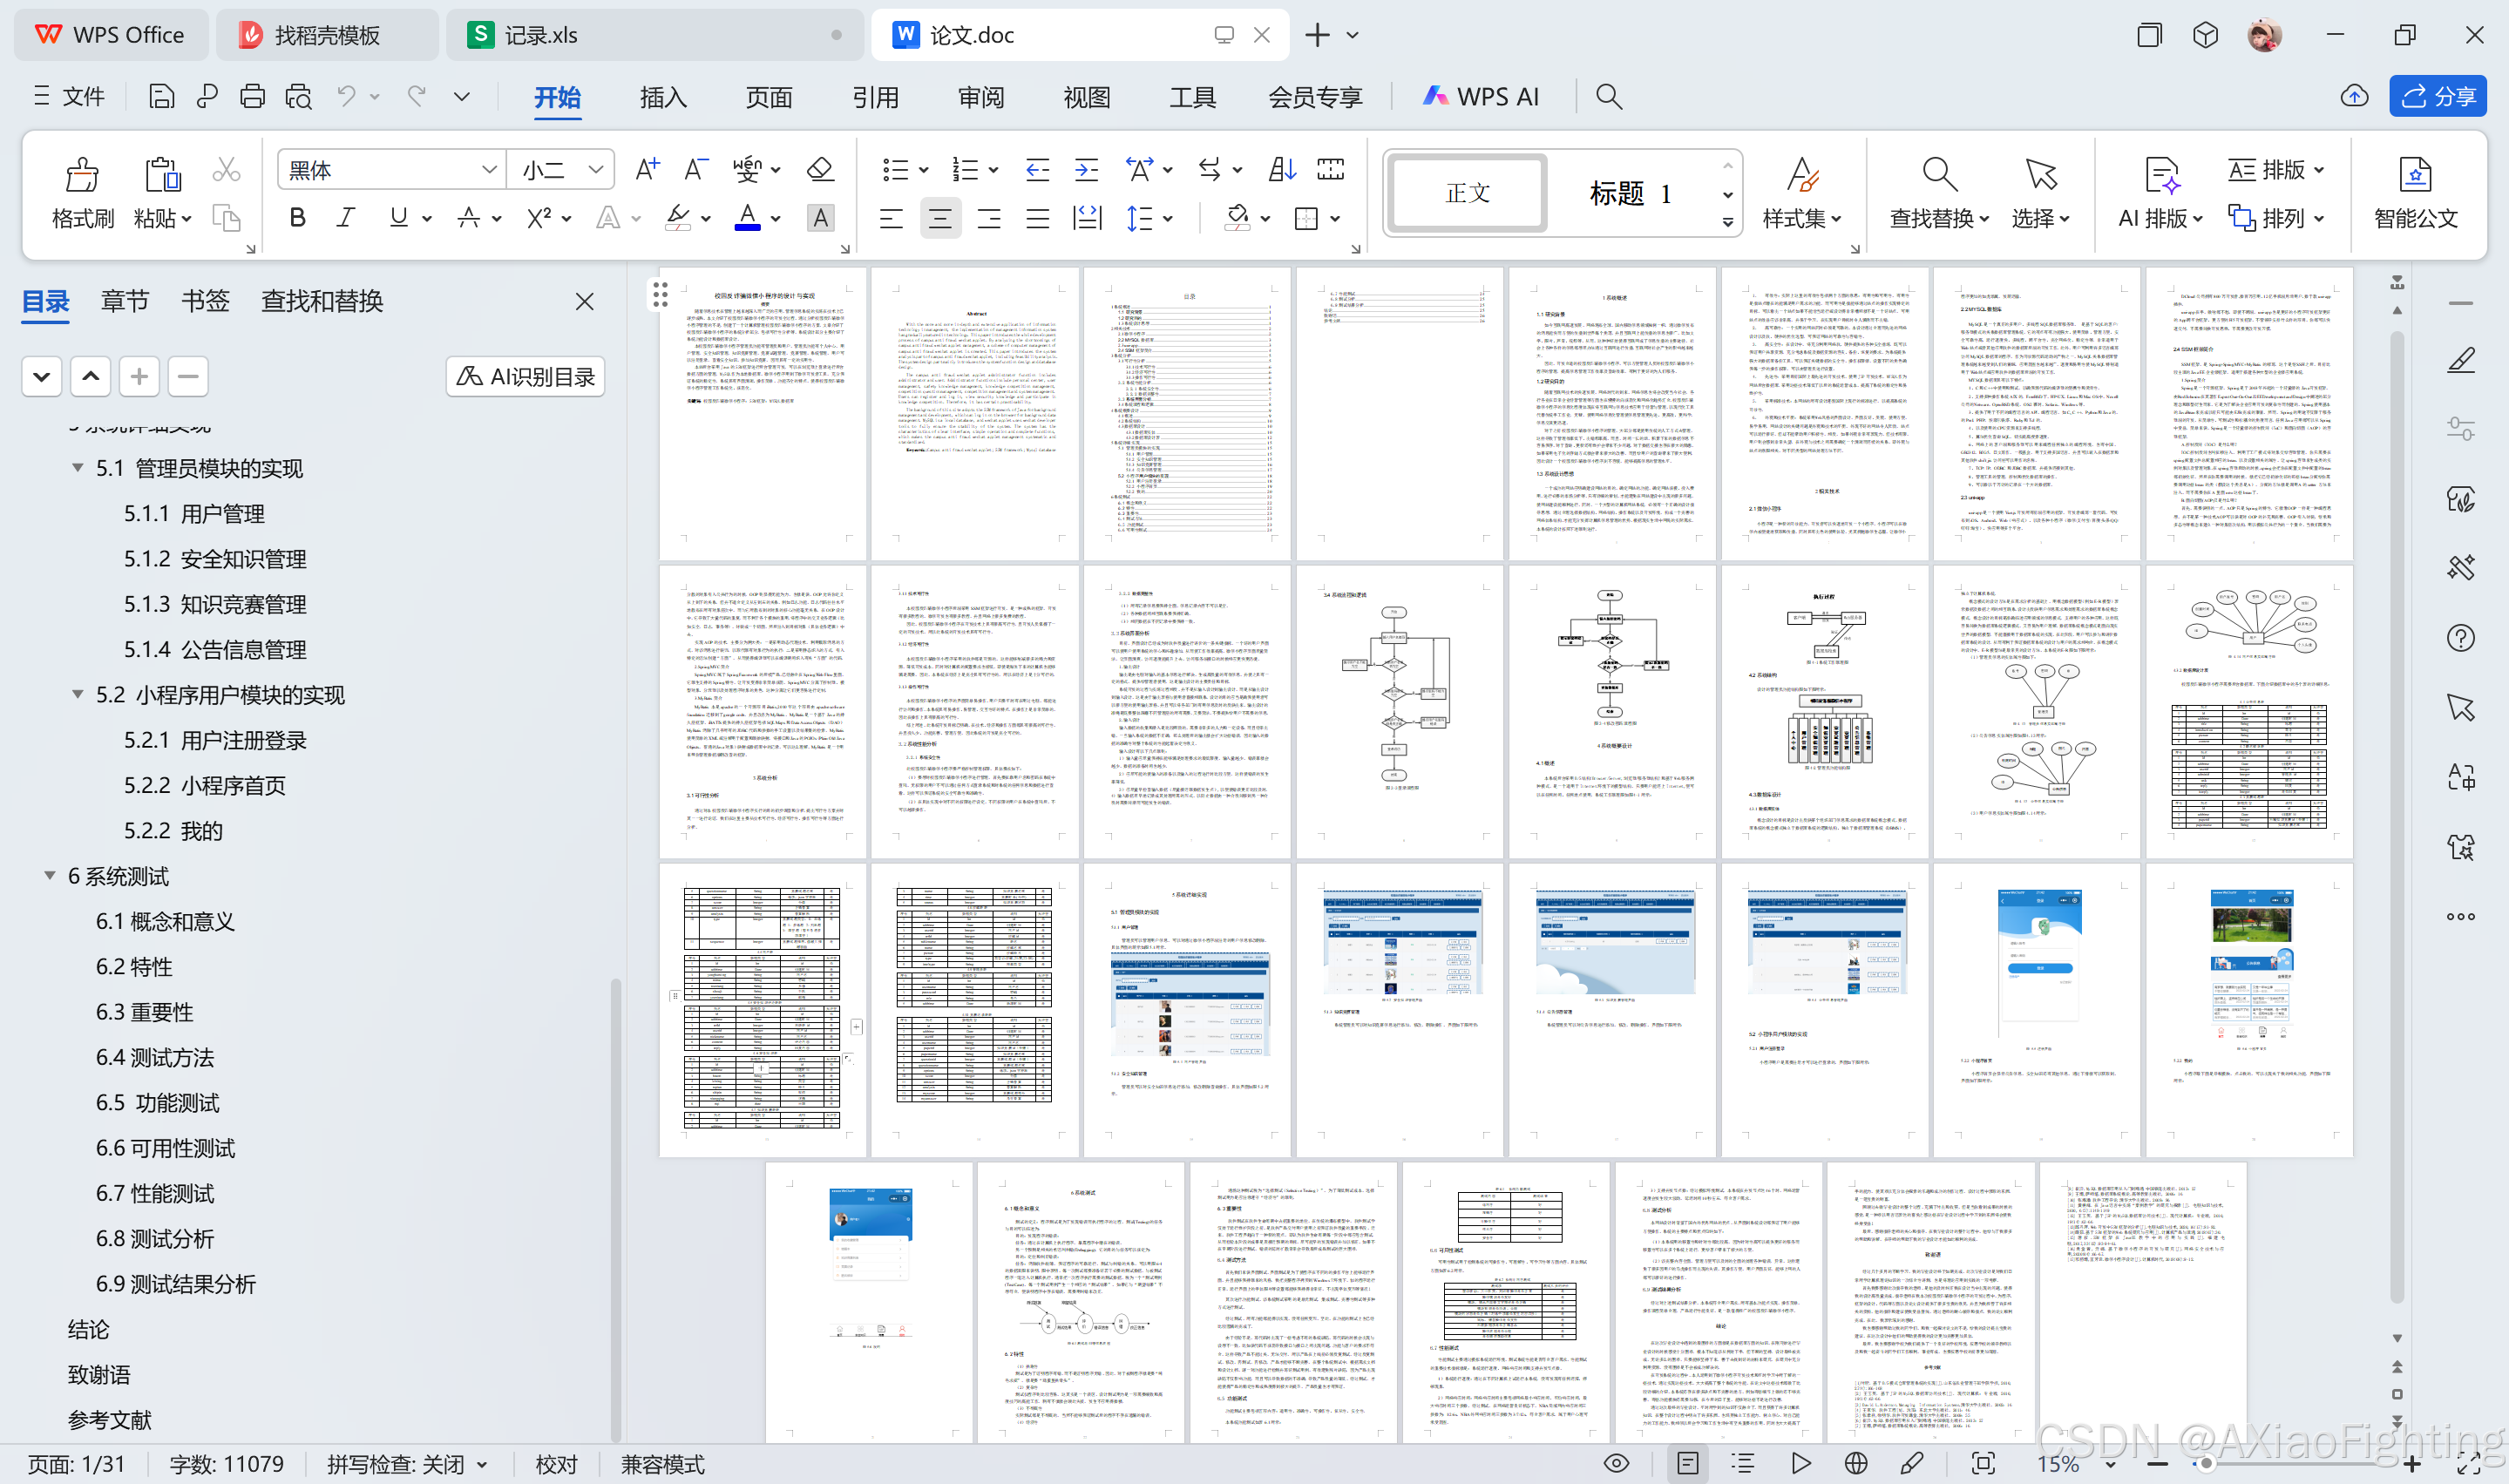Click the reading mode eye icon in status bar
The width and height of the screenshot is (2509, 1484).
[x=1616, y=1463]
